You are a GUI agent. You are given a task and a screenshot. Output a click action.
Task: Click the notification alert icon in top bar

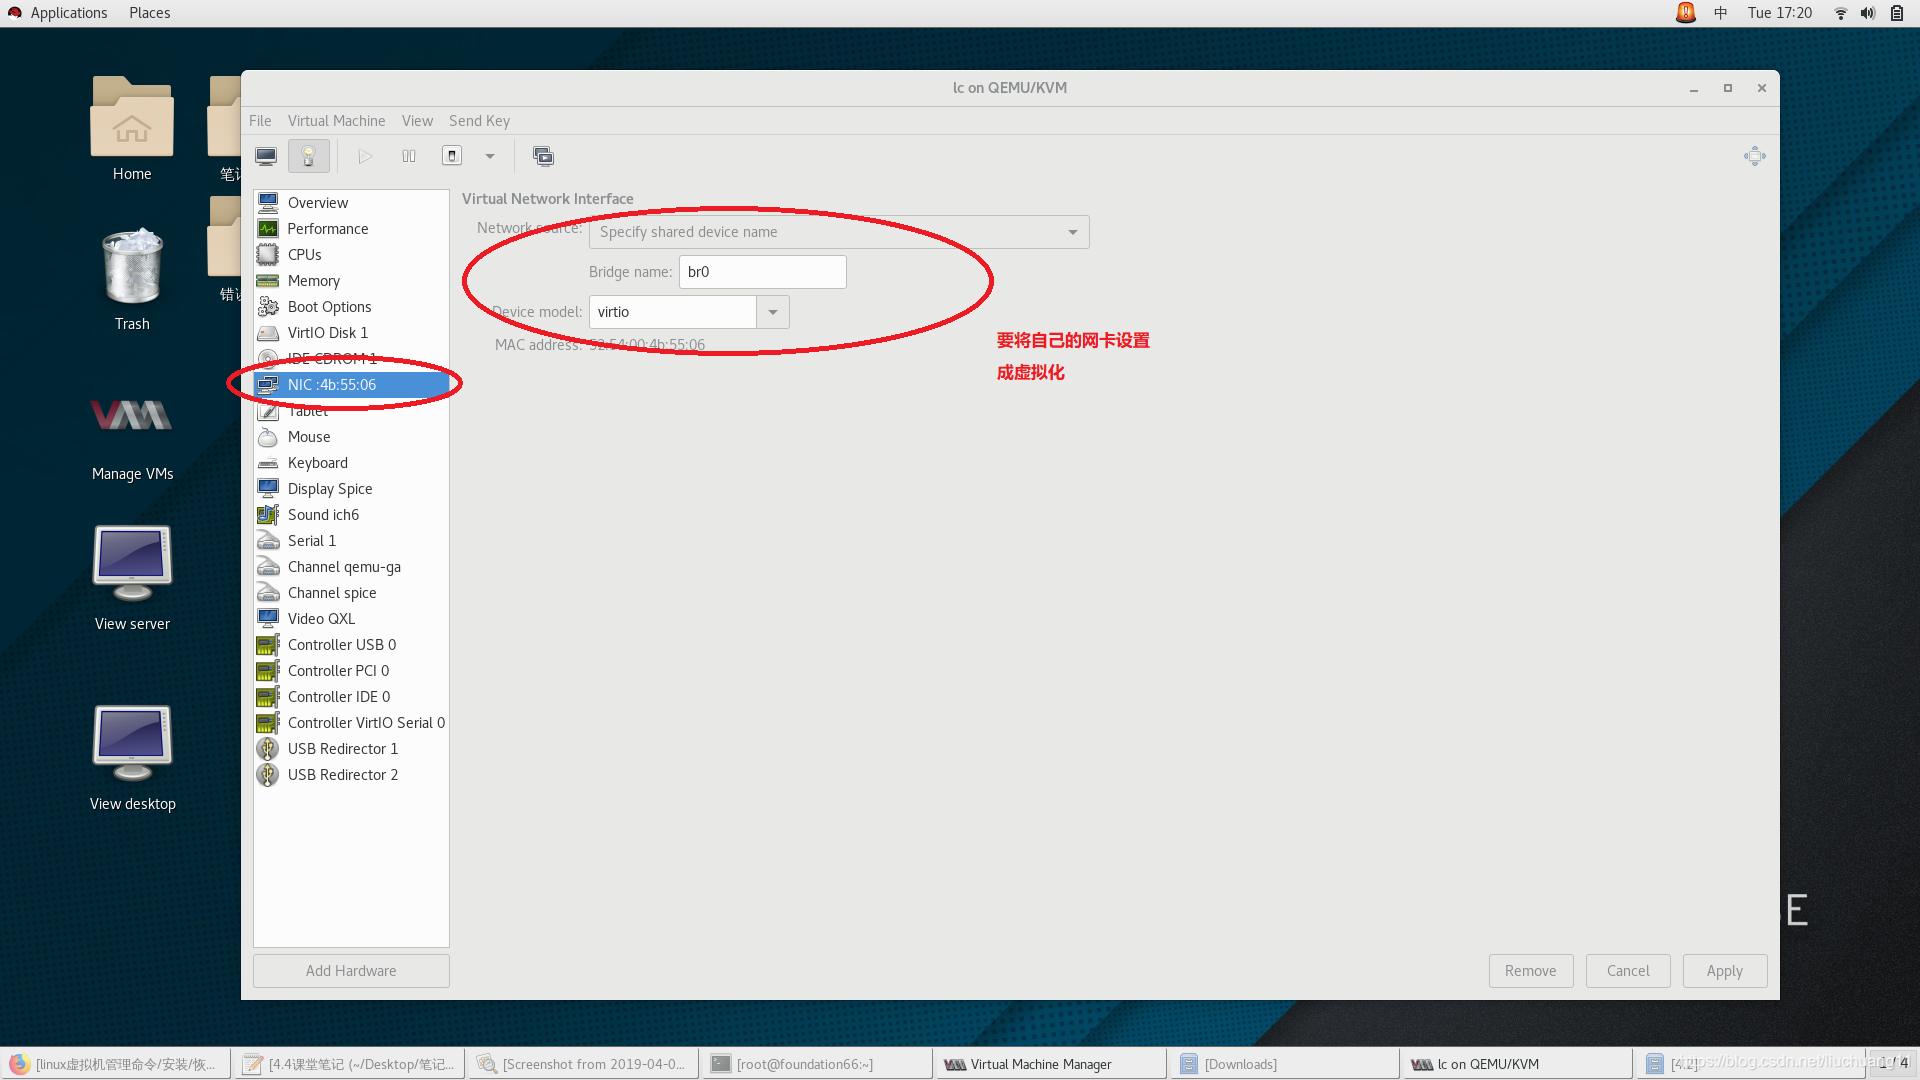tap(1685, 13)
